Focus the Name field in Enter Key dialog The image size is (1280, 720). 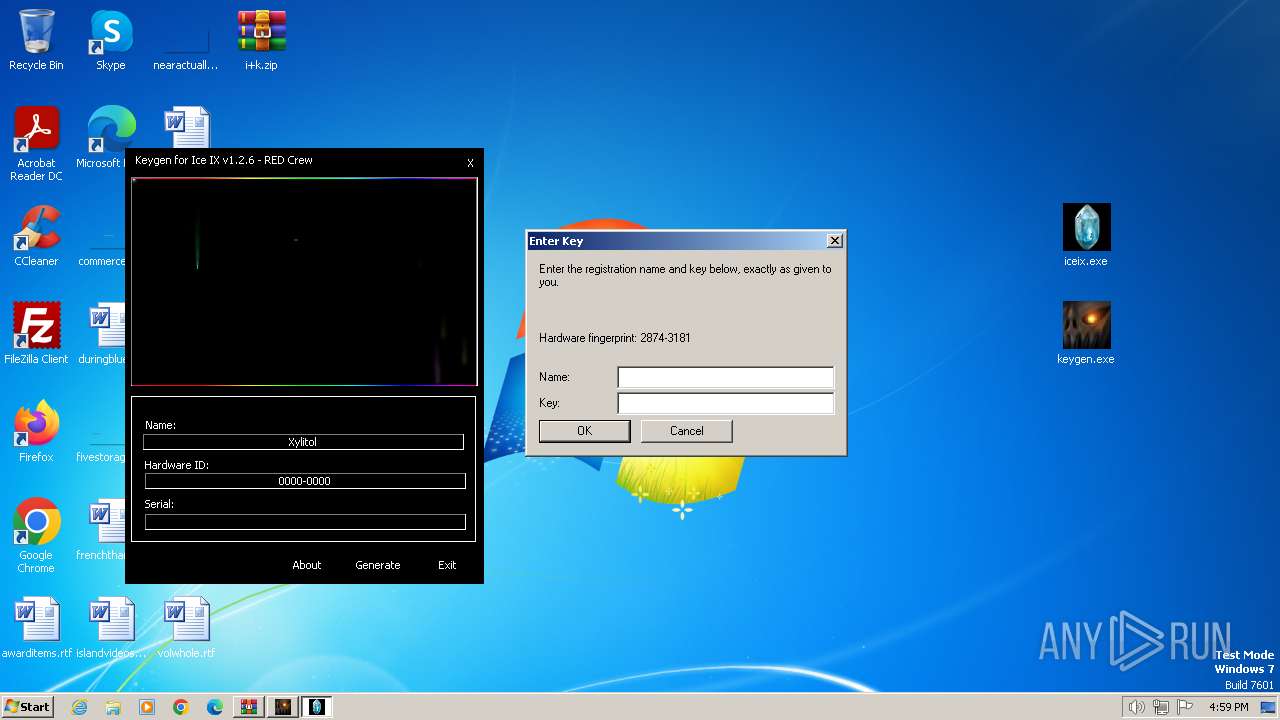click(725, 377)
